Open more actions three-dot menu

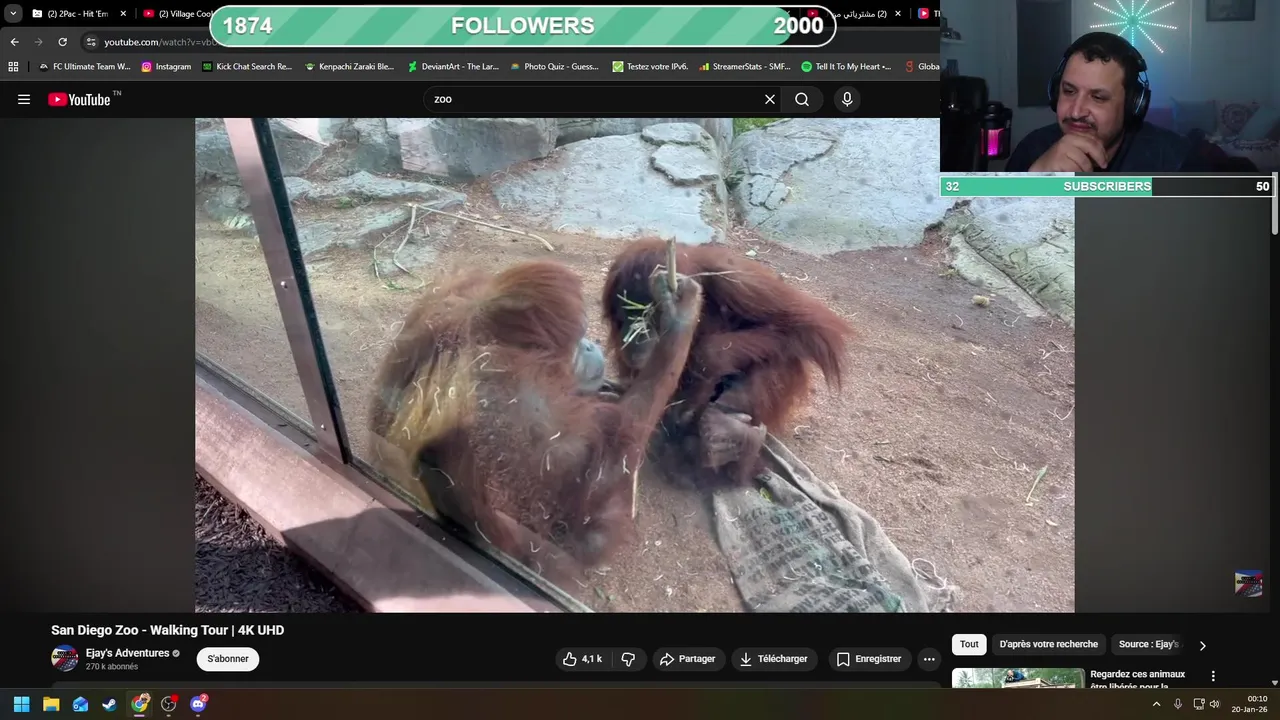[x=929, y=659]
